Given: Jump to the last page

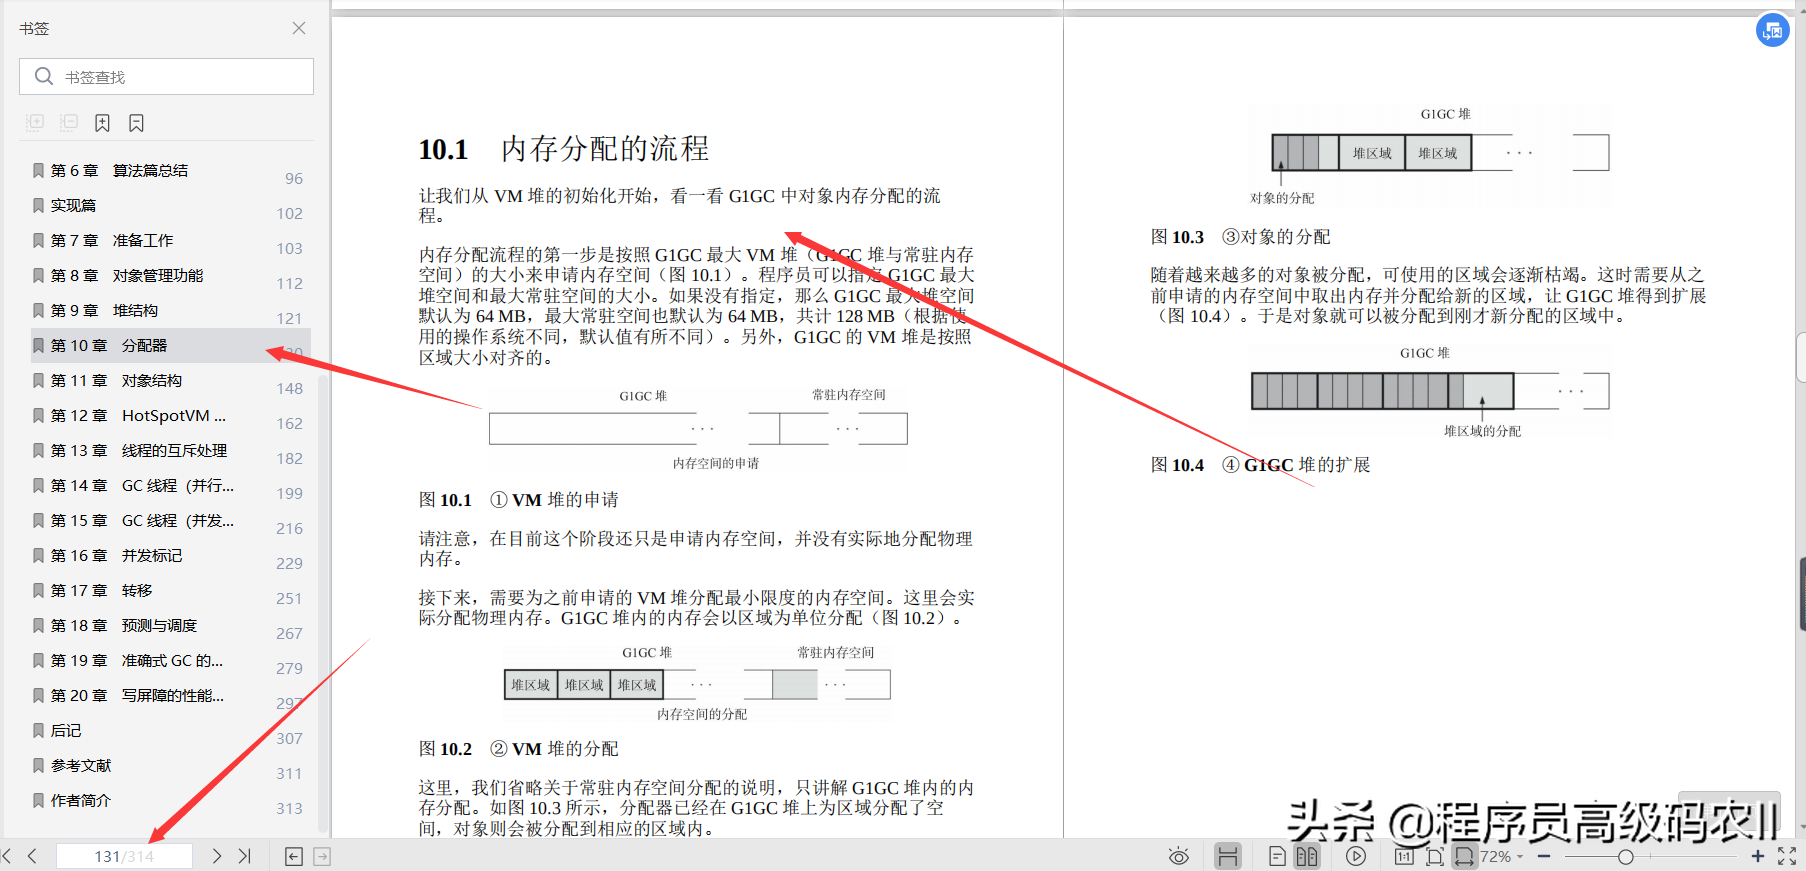Looking at the screenshot, I should [244, 856].
